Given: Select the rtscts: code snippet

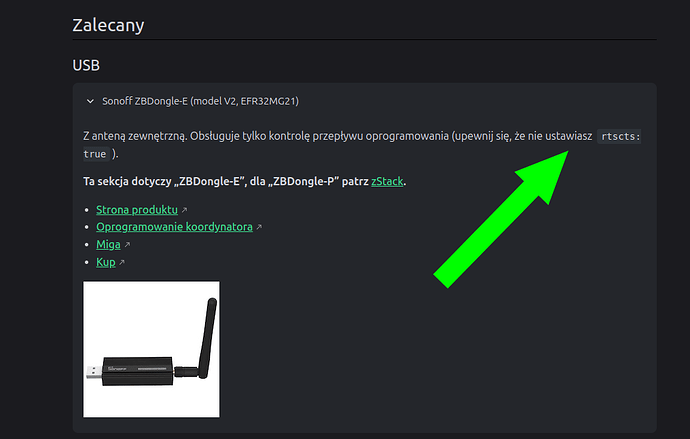Looking at the screenshot, I should click(x=620, y=136).
